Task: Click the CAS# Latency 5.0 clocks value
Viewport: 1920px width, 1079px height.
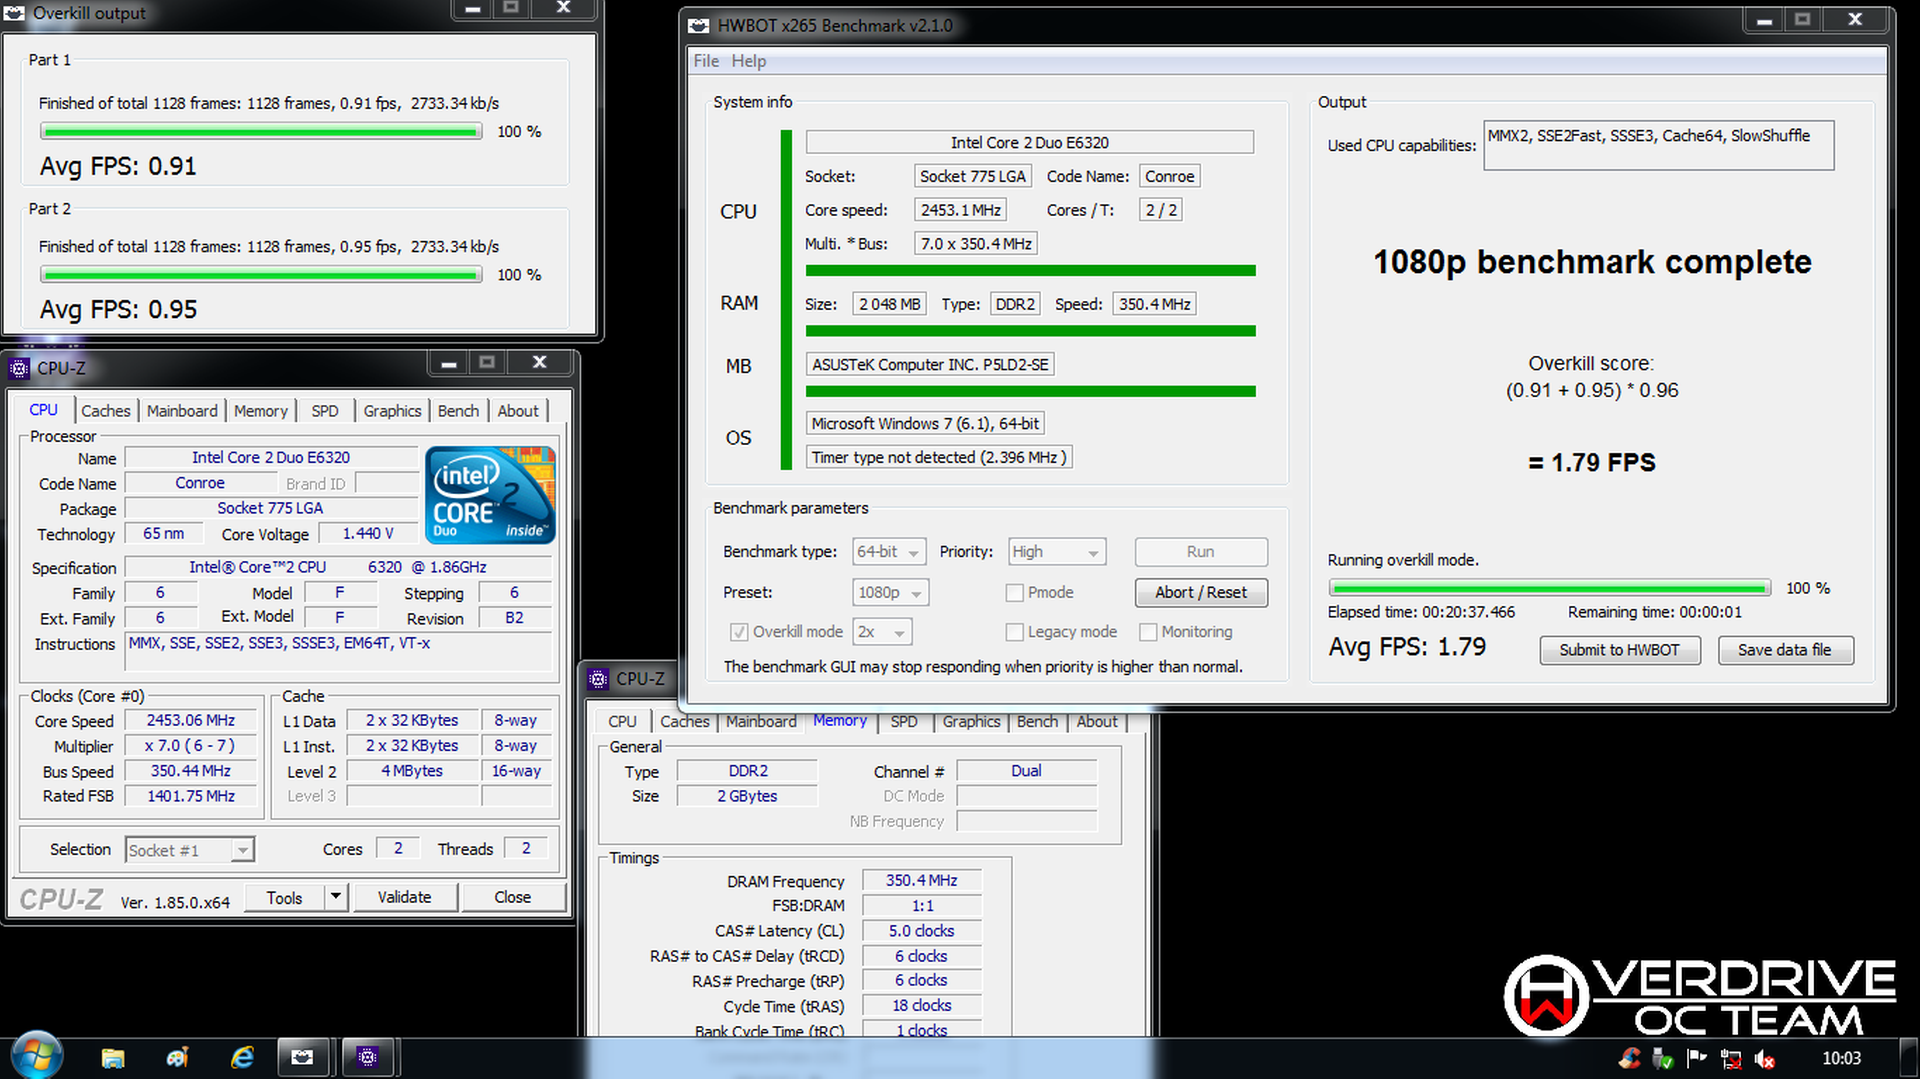Action: 921,931
